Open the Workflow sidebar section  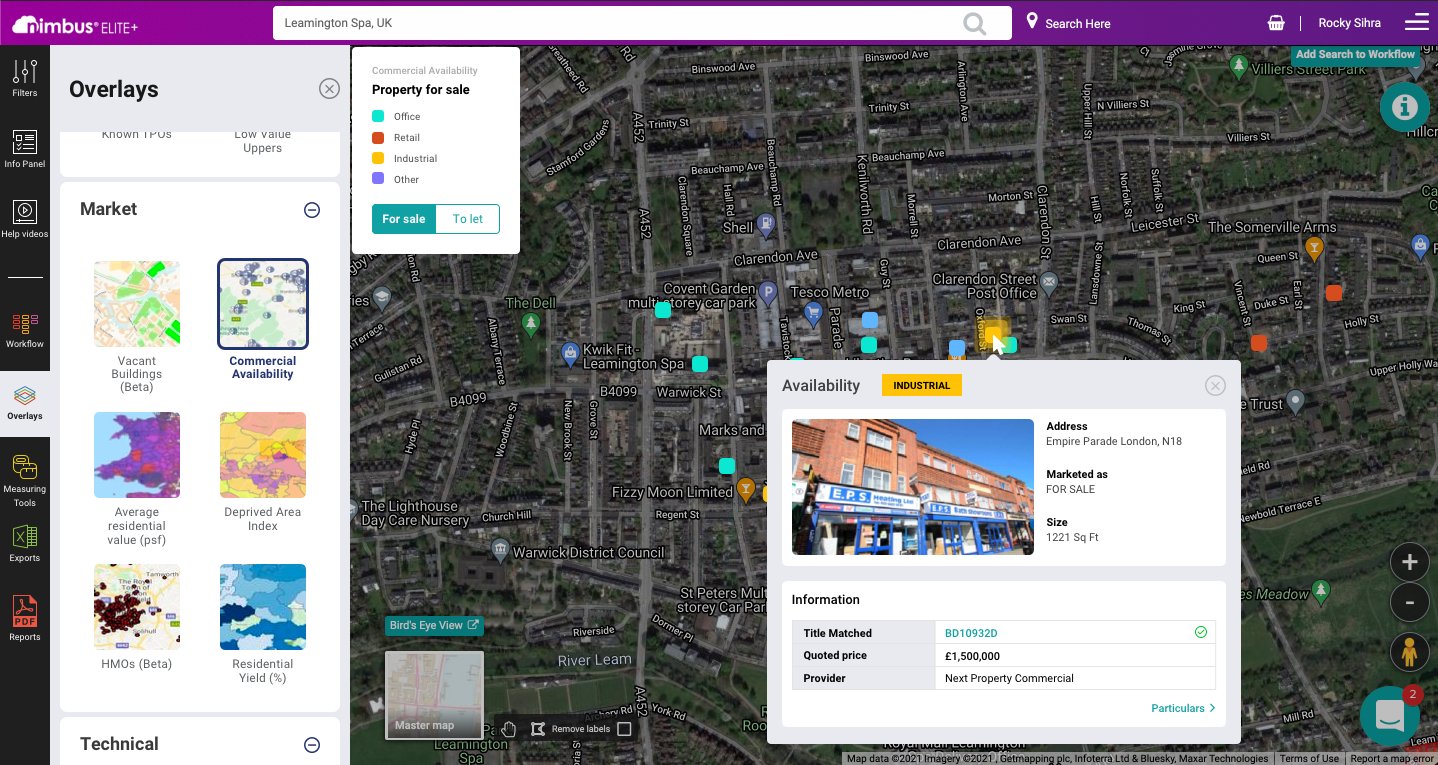pos(25,330)
